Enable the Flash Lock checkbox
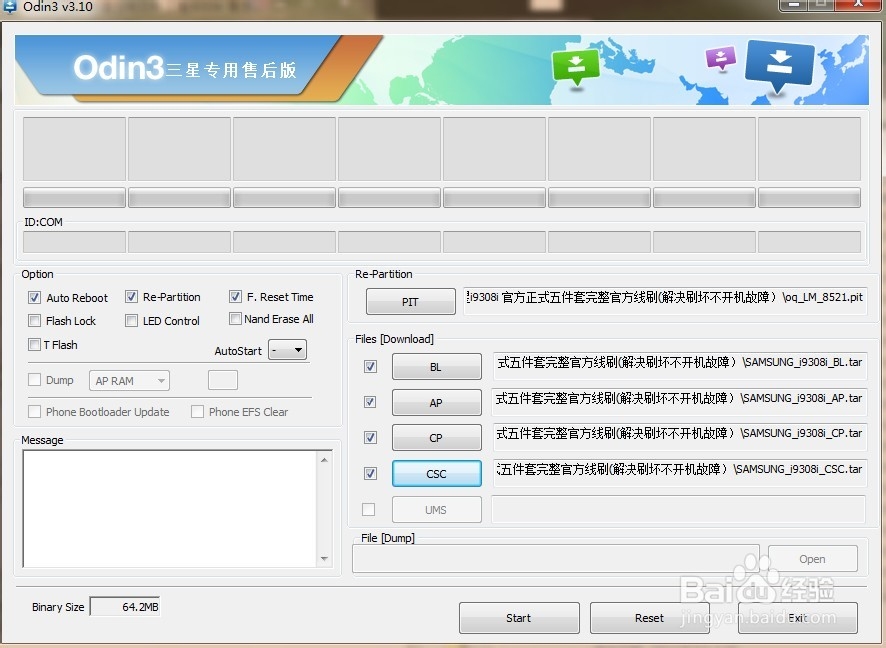 click(x=34, y=321)
